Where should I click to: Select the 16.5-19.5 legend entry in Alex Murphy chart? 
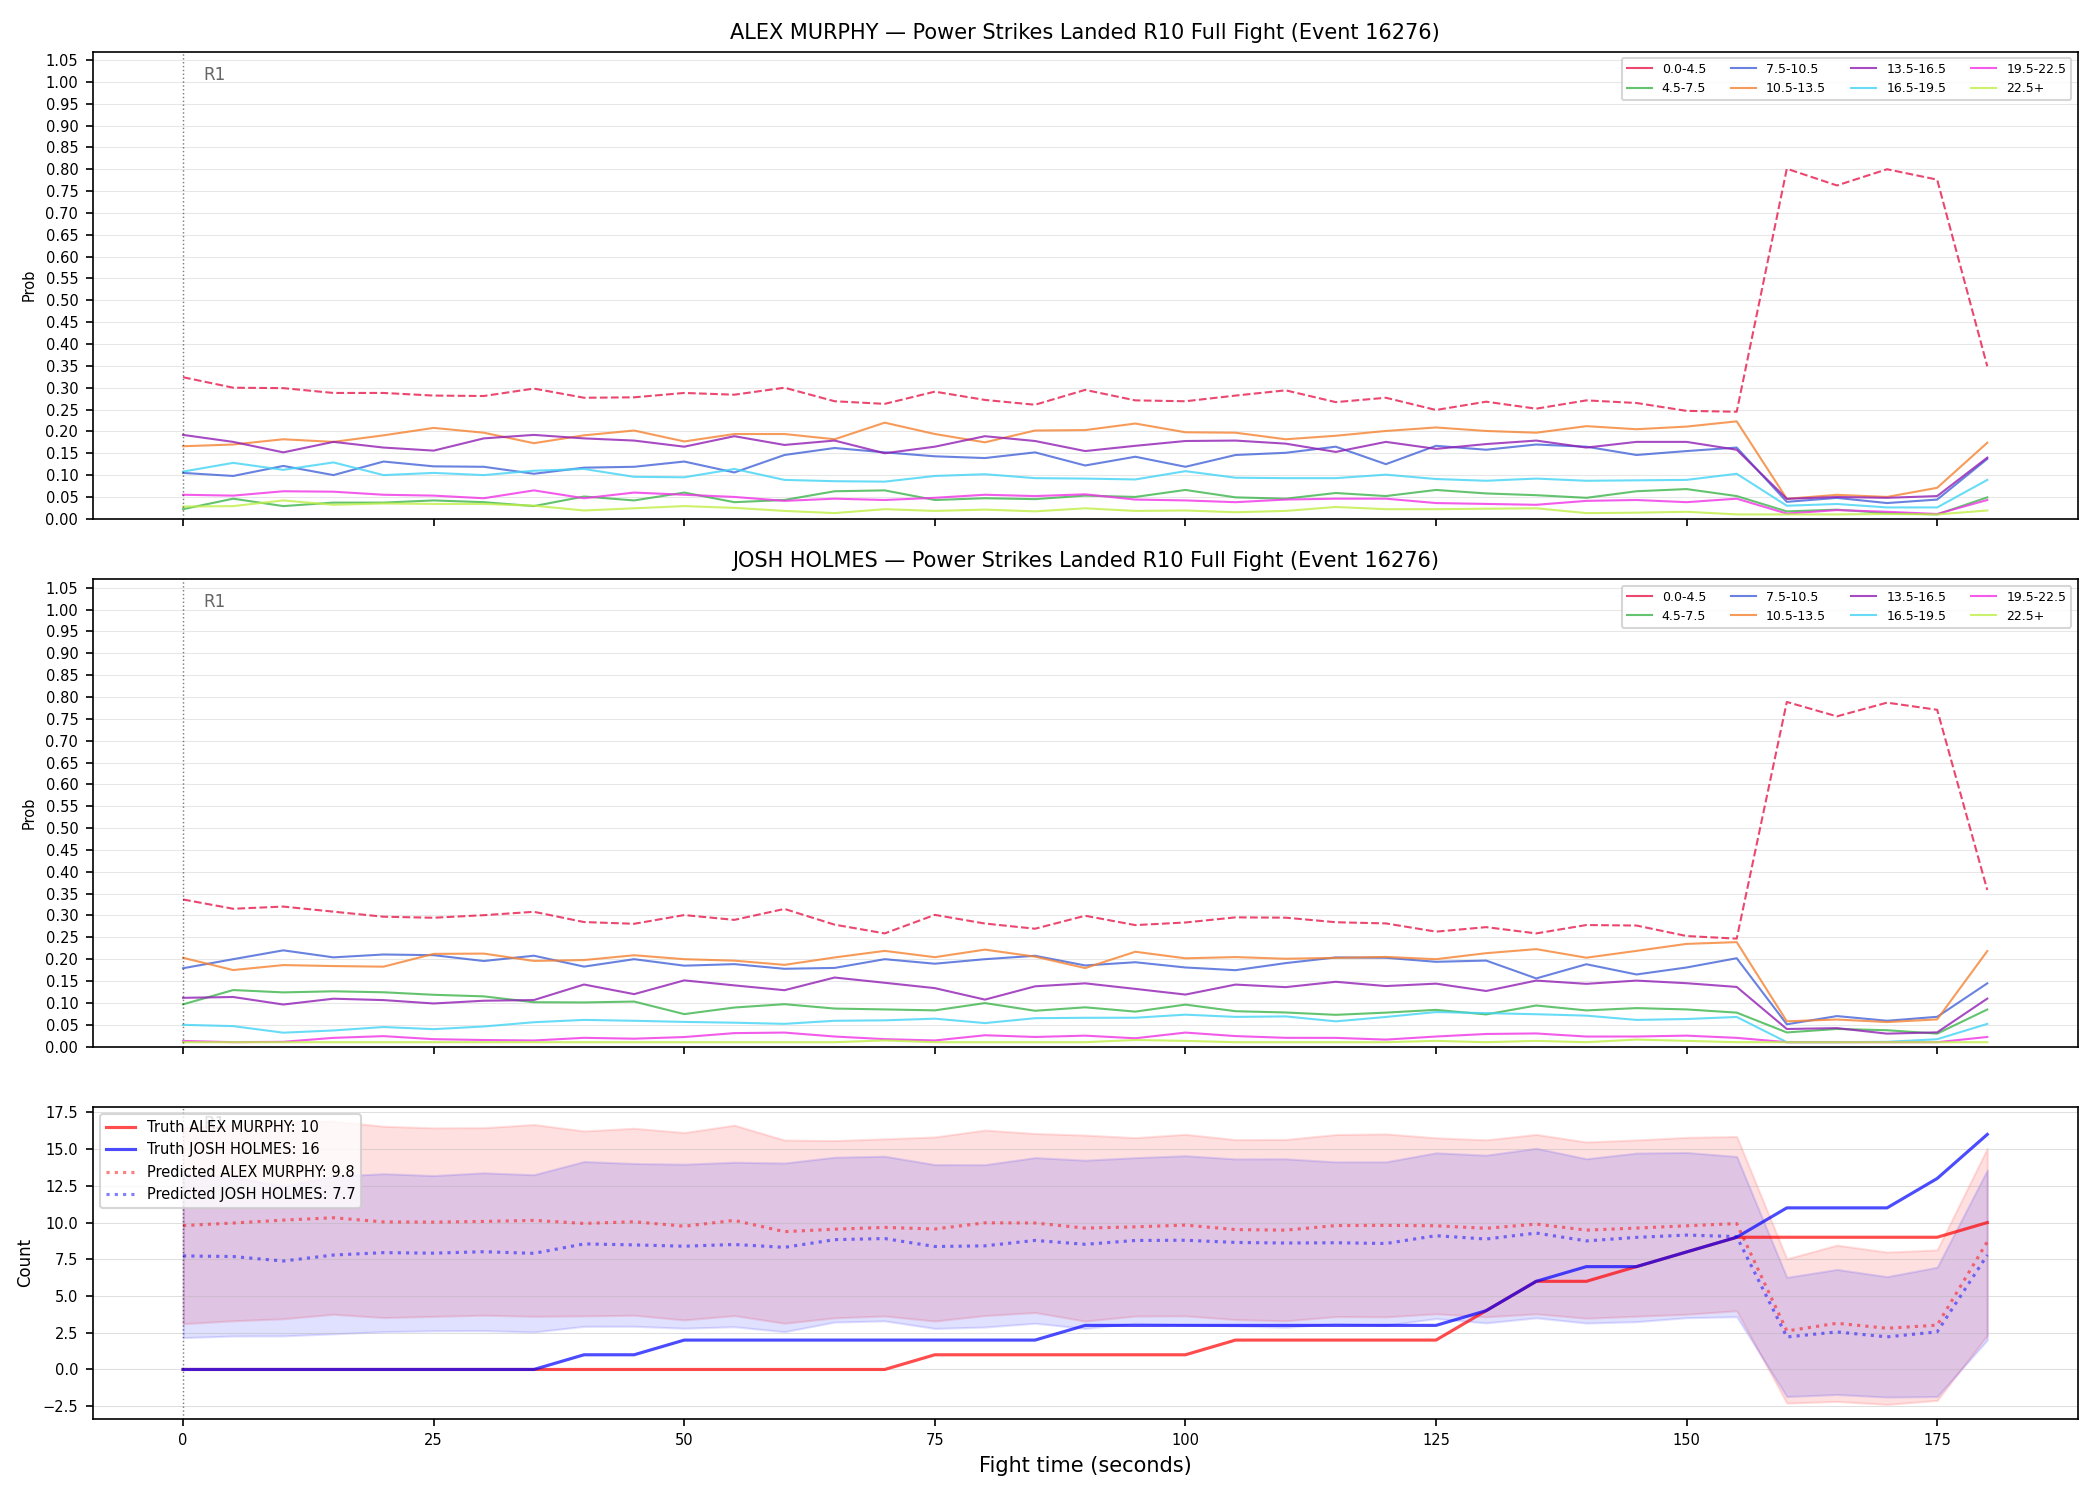(1898, 88)
